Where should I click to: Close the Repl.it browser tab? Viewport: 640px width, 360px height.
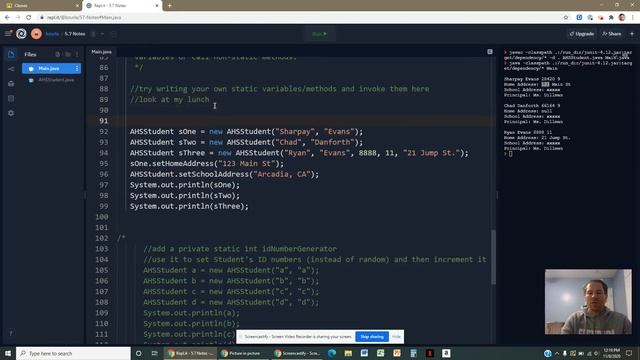click(x=157, y=6)
